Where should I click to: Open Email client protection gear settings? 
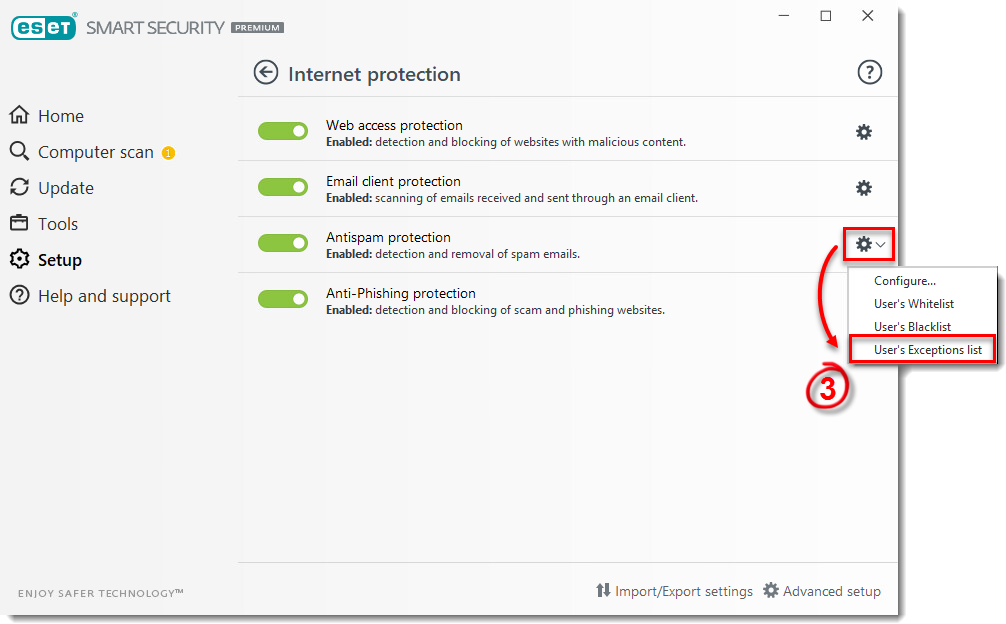[864, 188]
